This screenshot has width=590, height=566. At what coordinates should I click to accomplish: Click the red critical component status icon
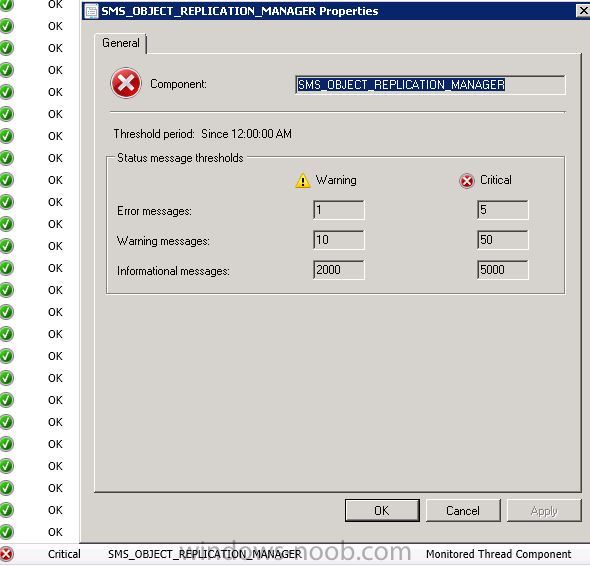pos(126,83)
